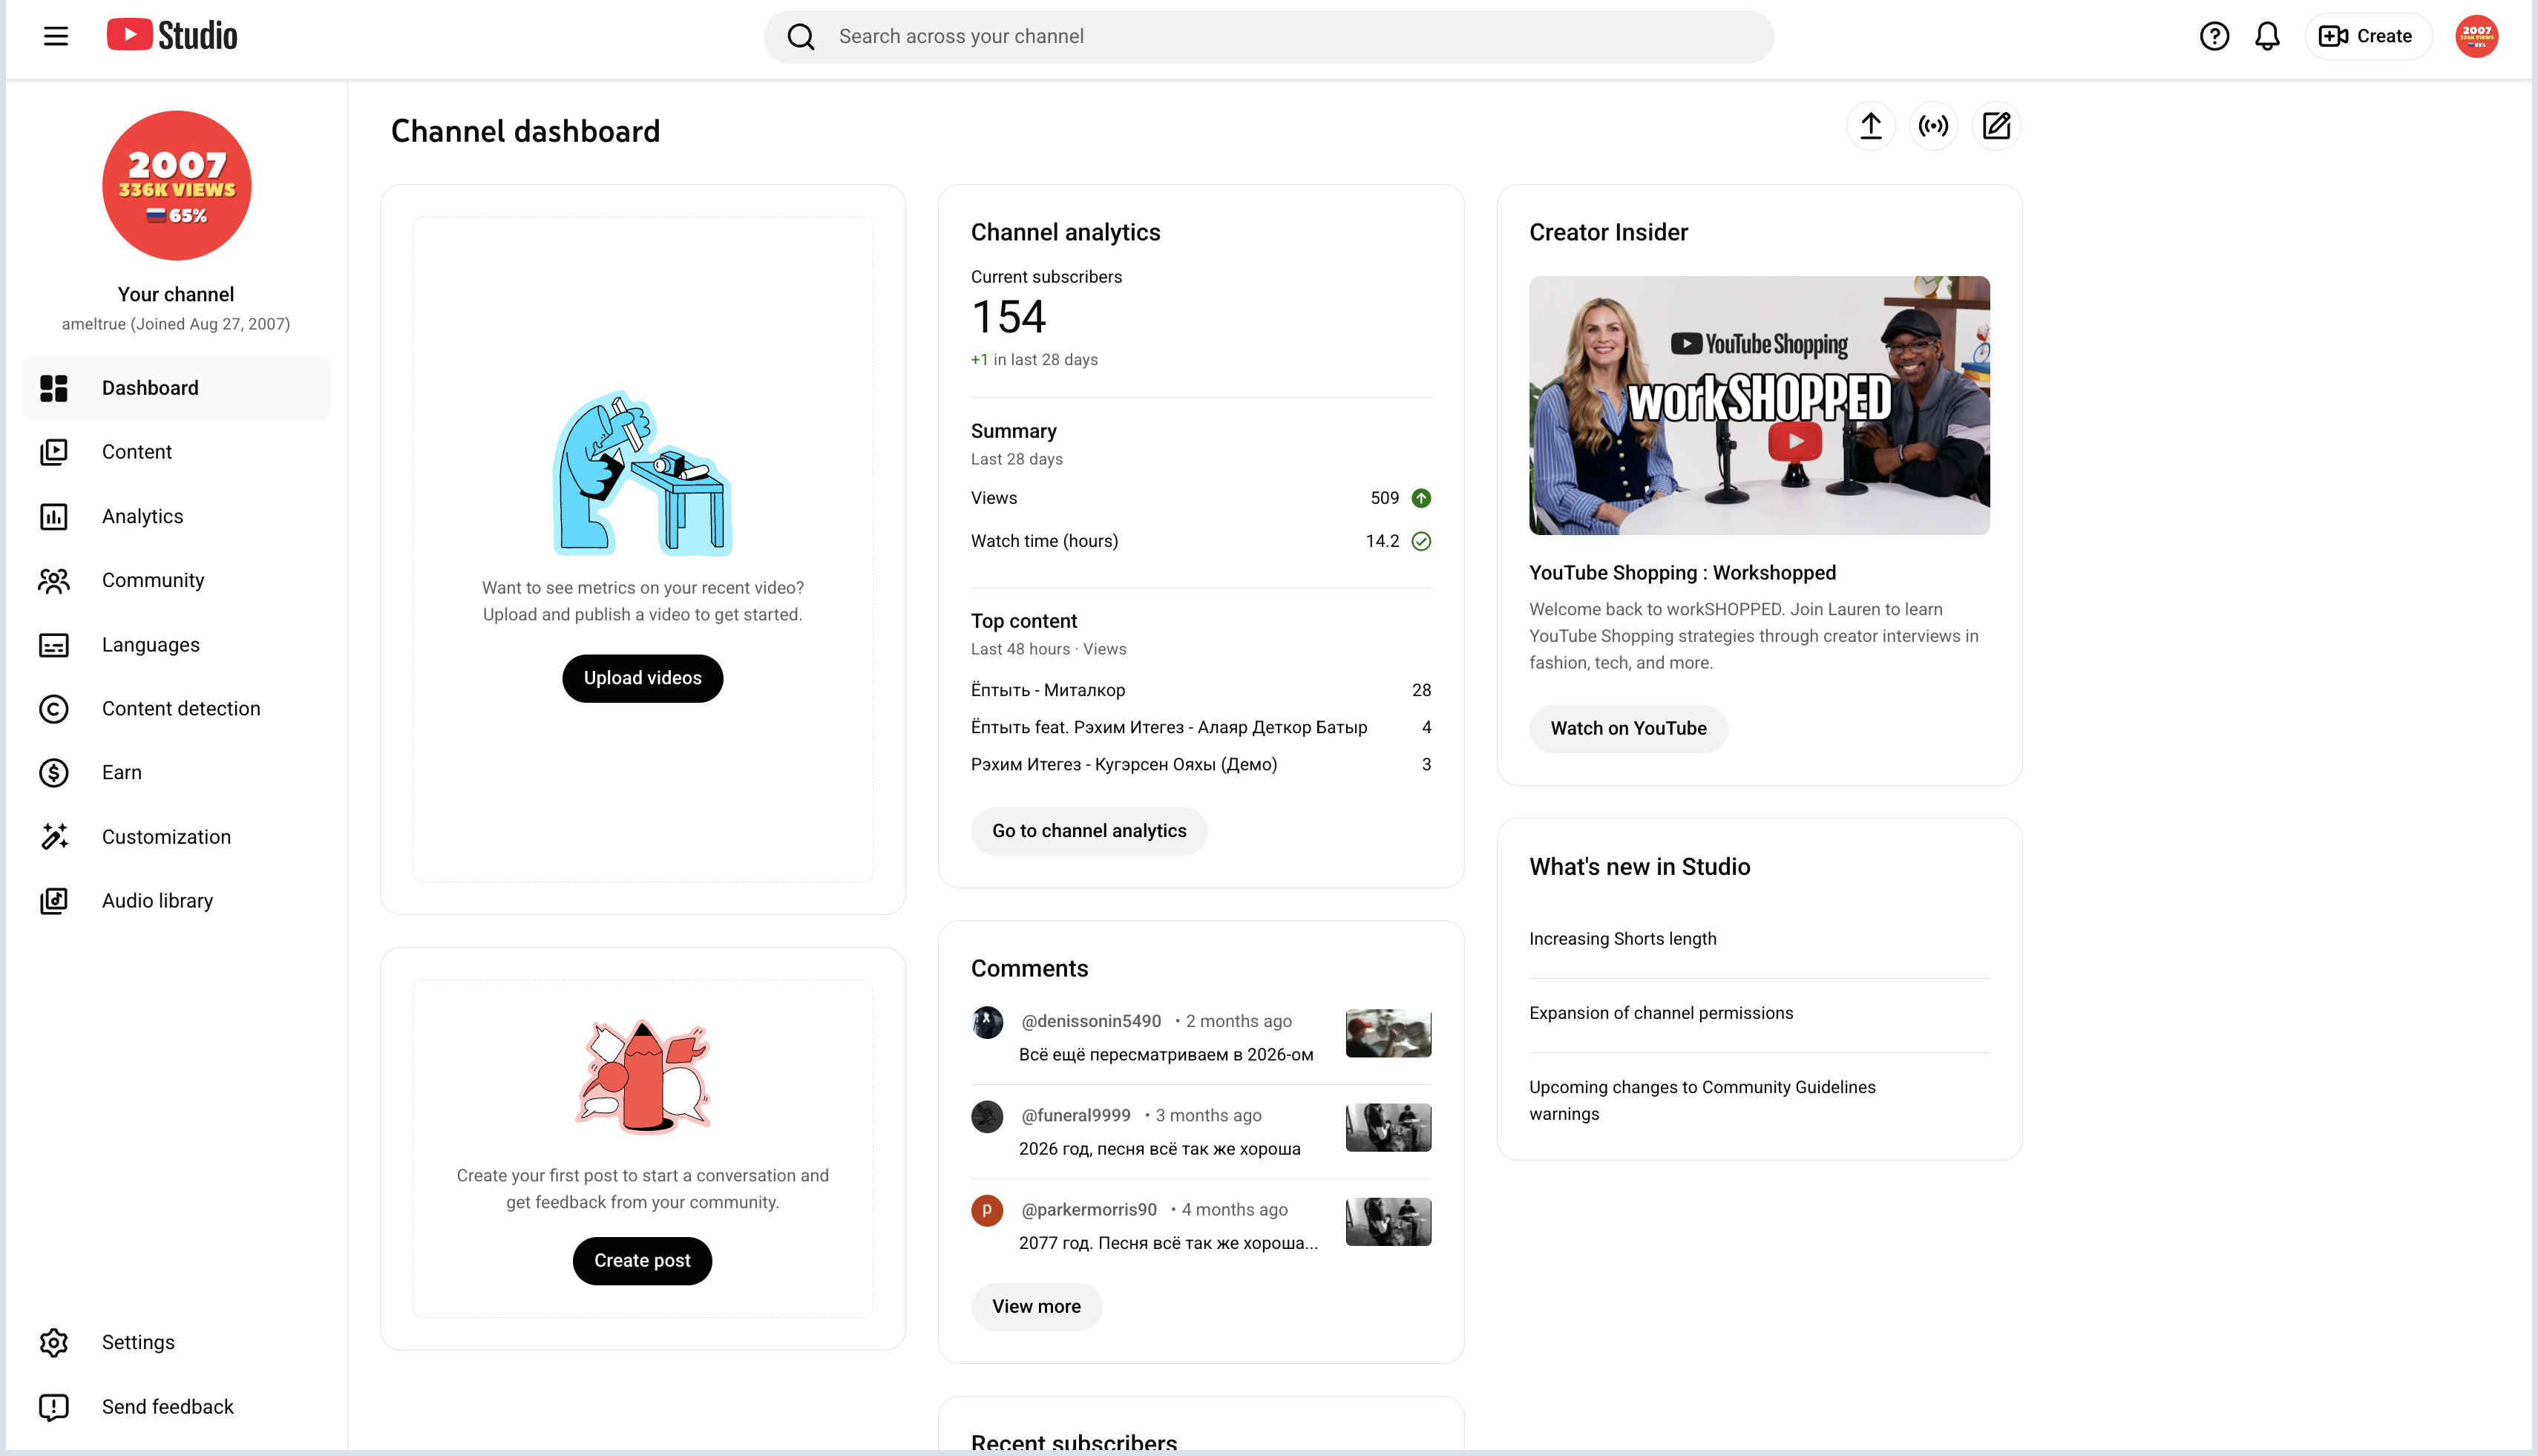Select Dashboard in the sidebar
Screen dimensions: 2538x1456
pos(176,388)
